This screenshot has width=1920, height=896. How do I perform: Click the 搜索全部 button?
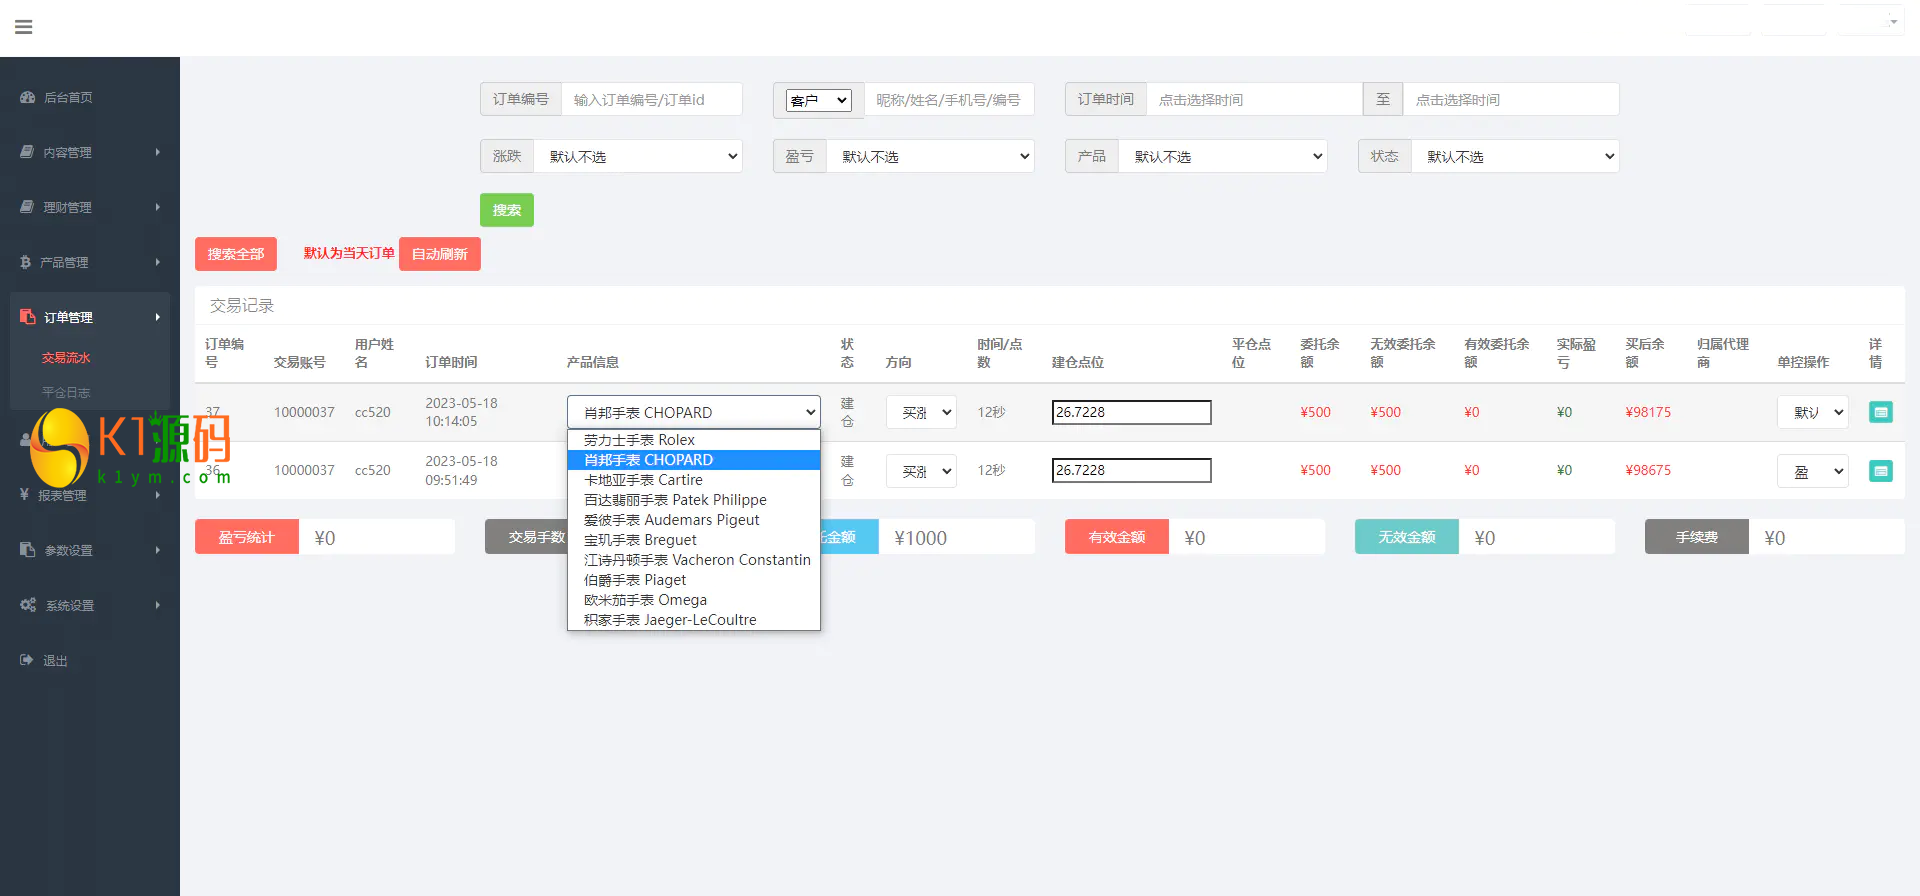point(236,254)
